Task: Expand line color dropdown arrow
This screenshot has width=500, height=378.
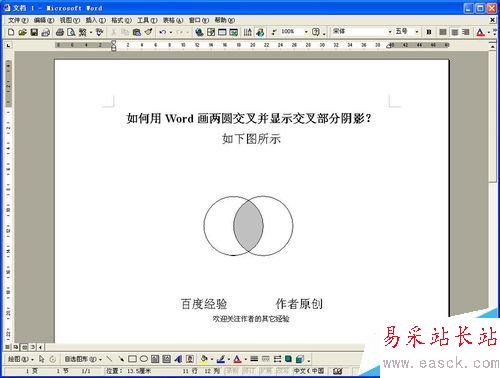Action: (x=229, y=359)
